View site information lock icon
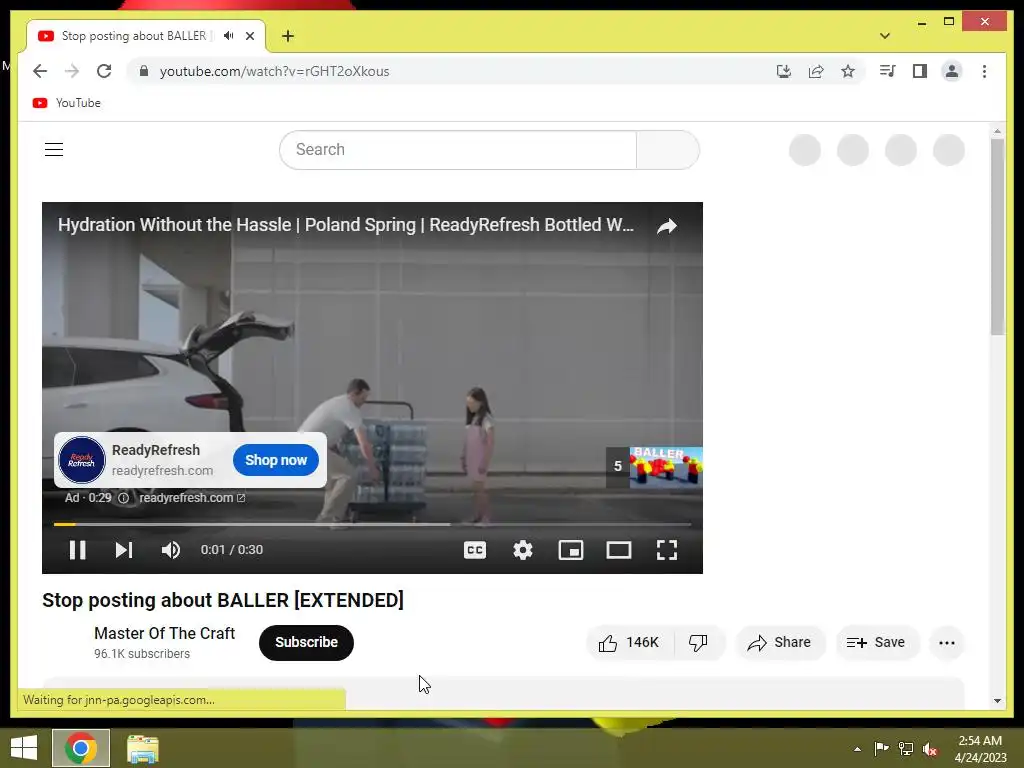The width and height of the screenshot is (1024, 768). tap(144, 71)
